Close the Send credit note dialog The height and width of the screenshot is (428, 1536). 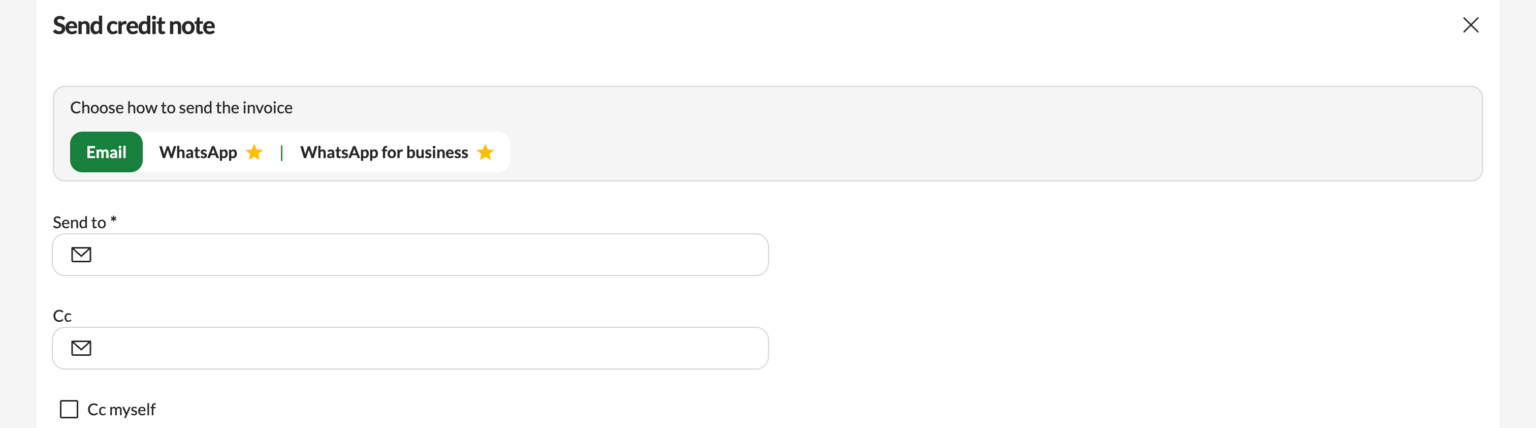click(1470, 26)
